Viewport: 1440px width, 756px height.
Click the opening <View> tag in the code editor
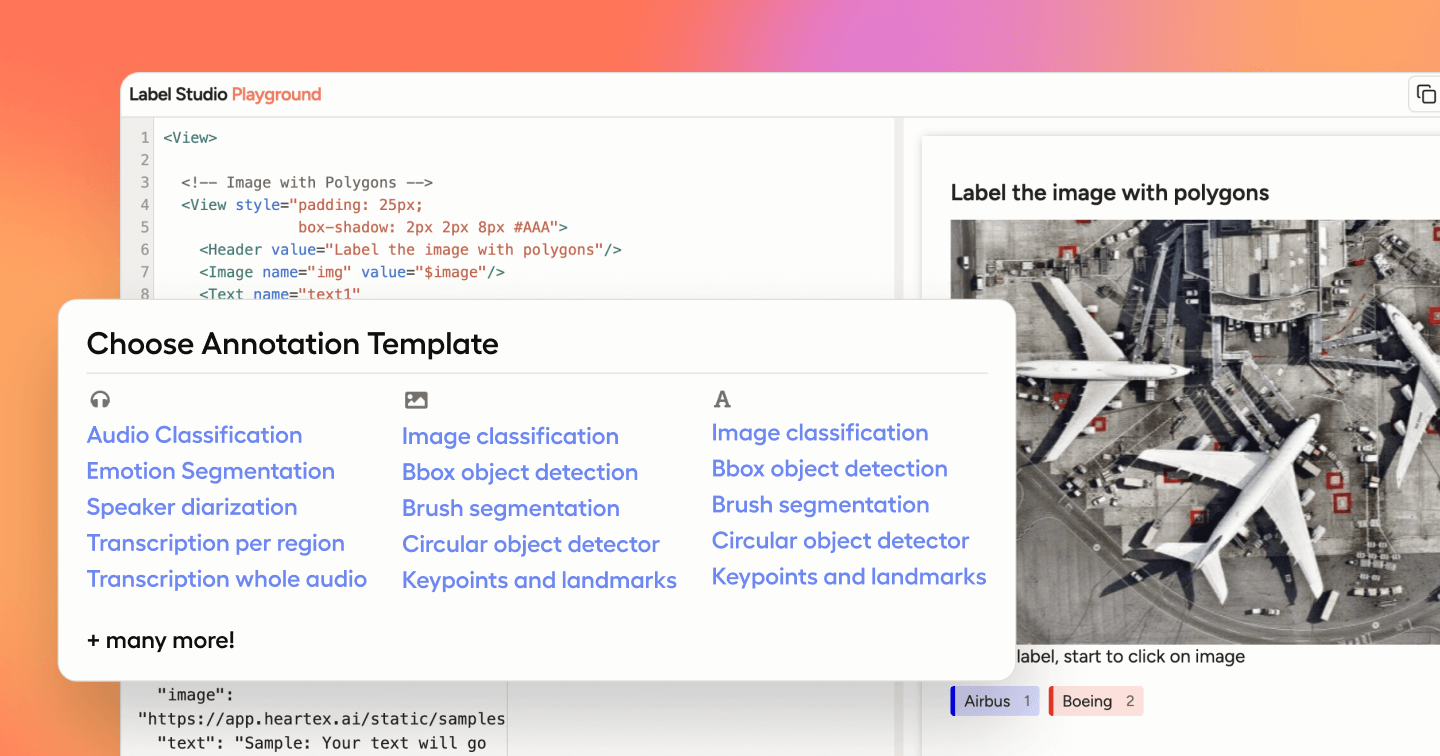click(190, 138)
